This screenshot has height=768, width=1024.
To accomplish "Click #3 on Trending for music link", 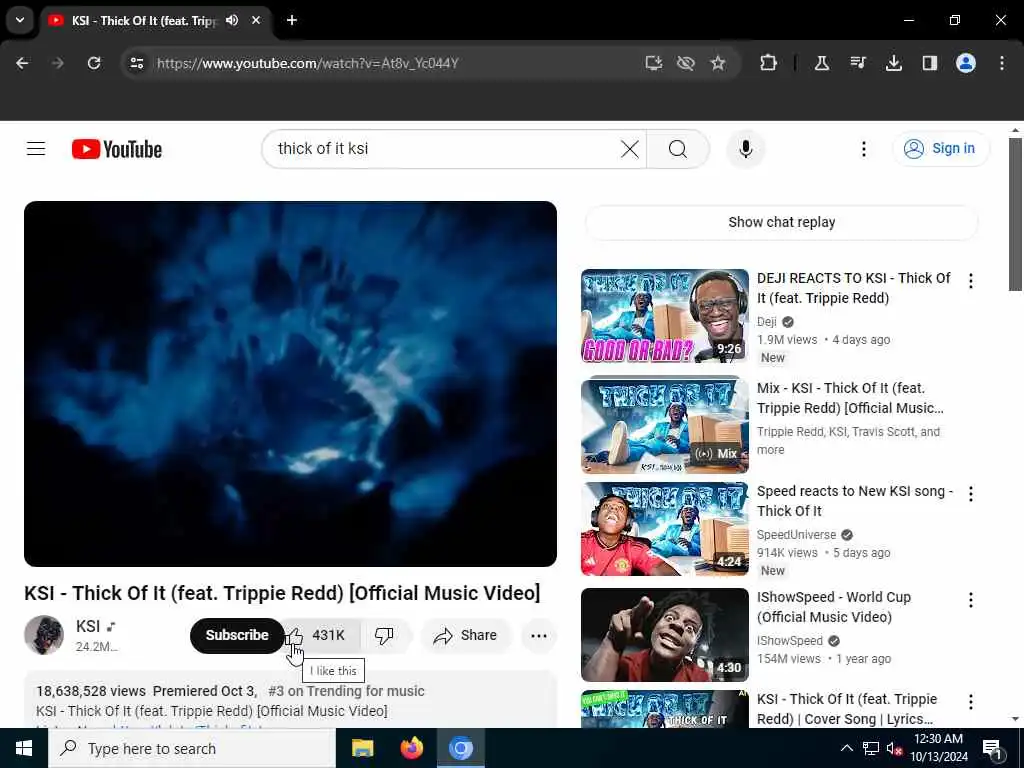I will point(346,691).
